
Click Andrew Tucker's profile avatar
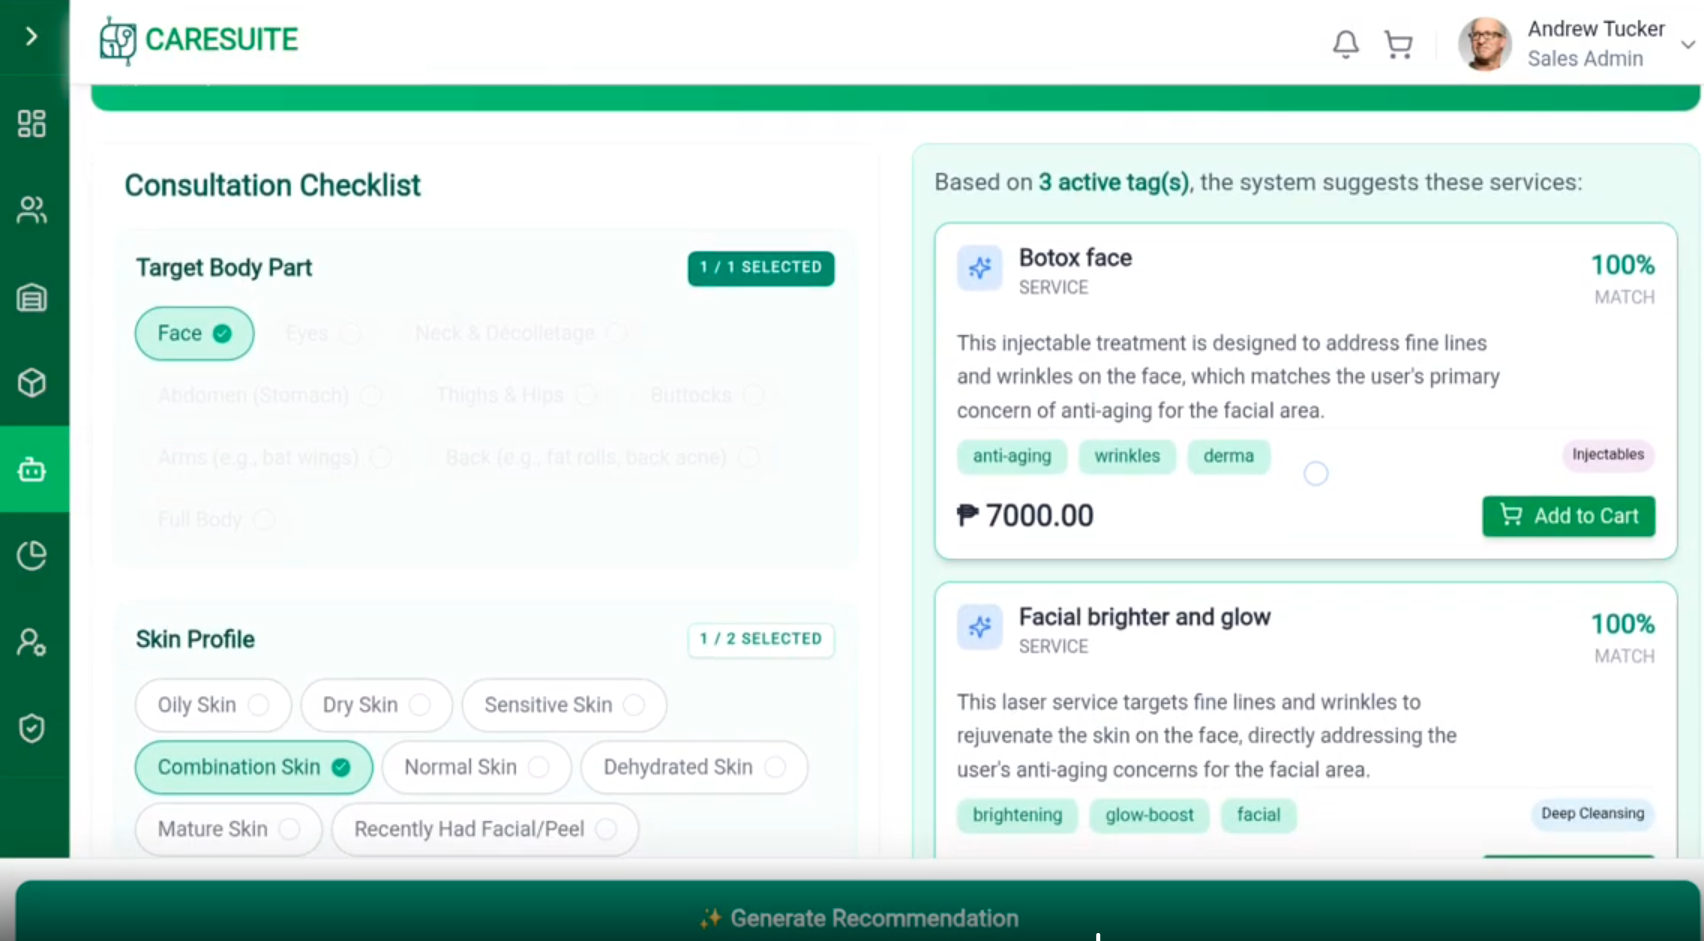point(1484,44)
